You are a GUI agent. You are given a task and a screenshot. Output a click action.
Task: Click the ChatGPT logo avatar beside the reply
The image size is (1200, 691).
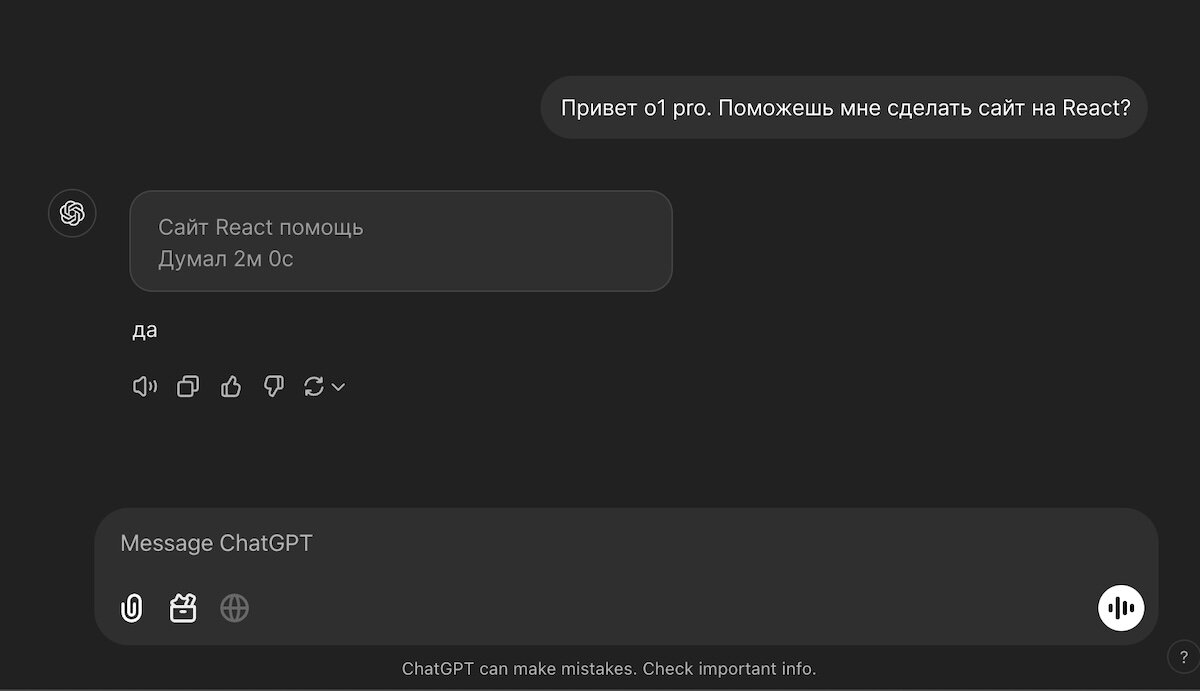(x=72, y=213)
